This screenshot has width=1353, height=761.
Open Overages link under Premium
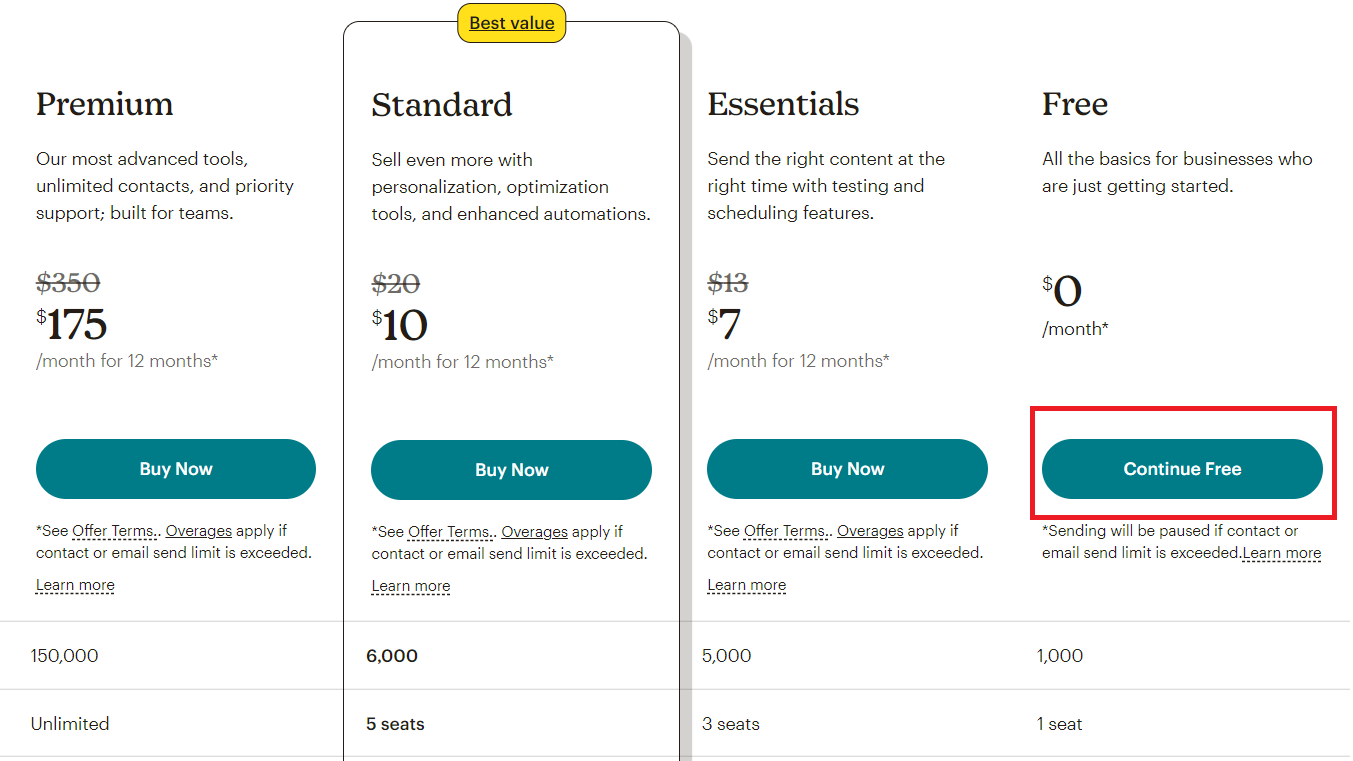click(x=199, y=531)
